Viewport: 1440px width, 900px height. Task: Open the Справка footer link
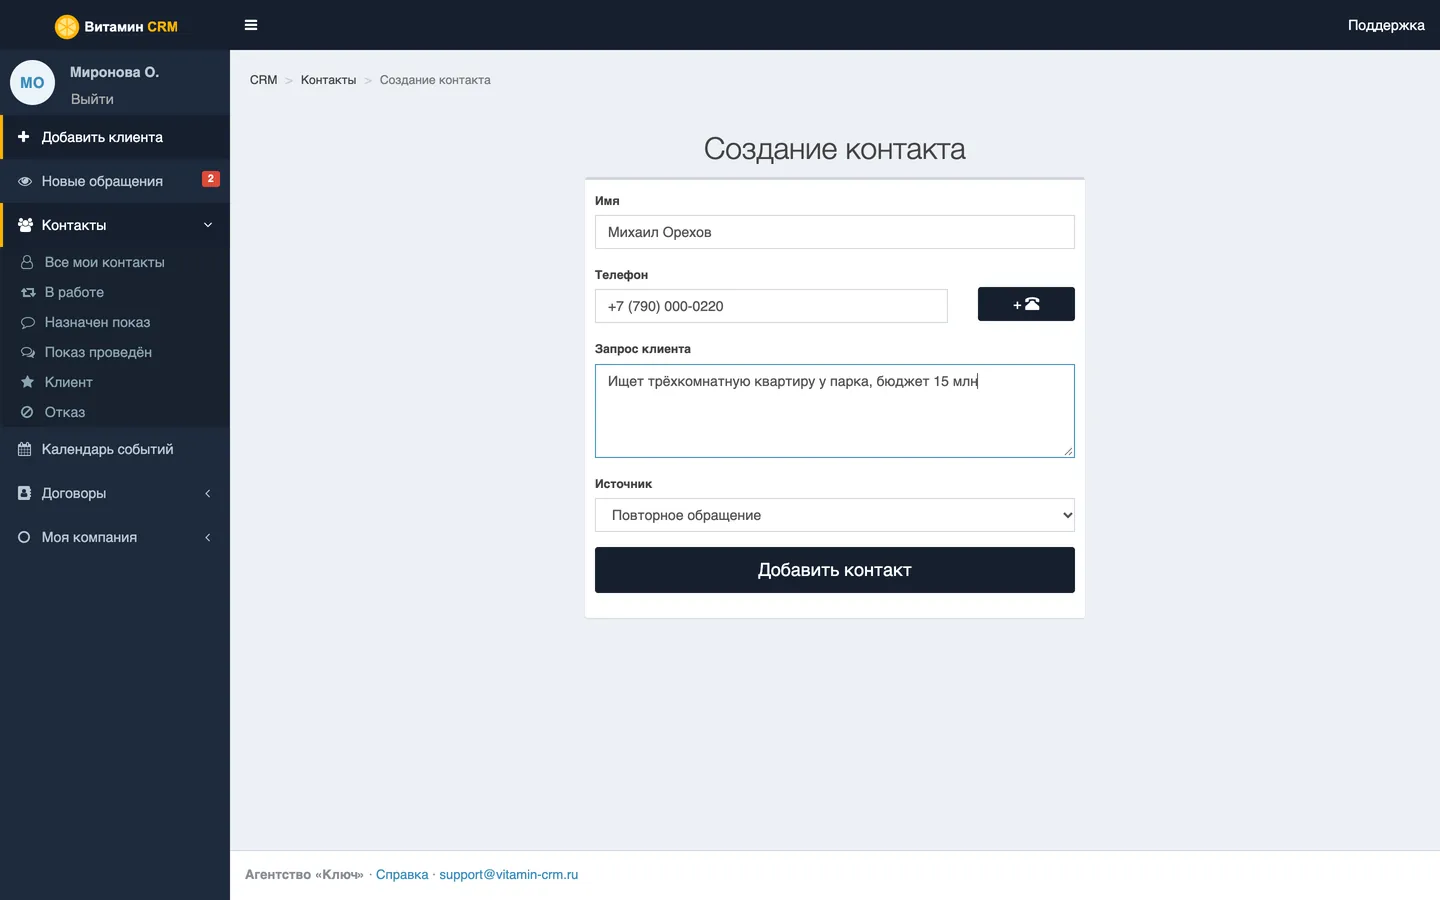tap(402, 874)
